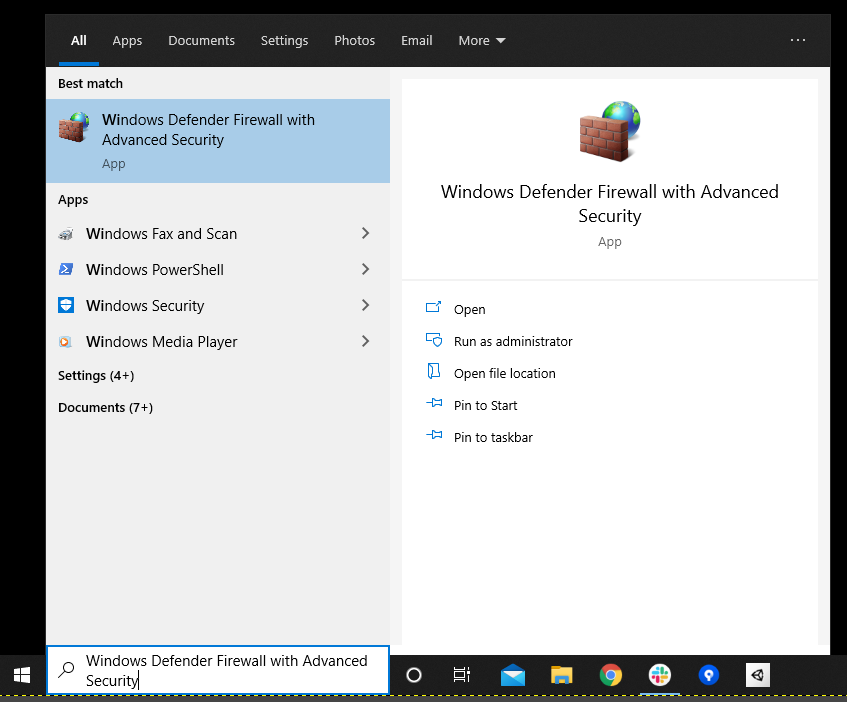
Task: Click the Windows Security shield icon
Action: tap(66, 305)
